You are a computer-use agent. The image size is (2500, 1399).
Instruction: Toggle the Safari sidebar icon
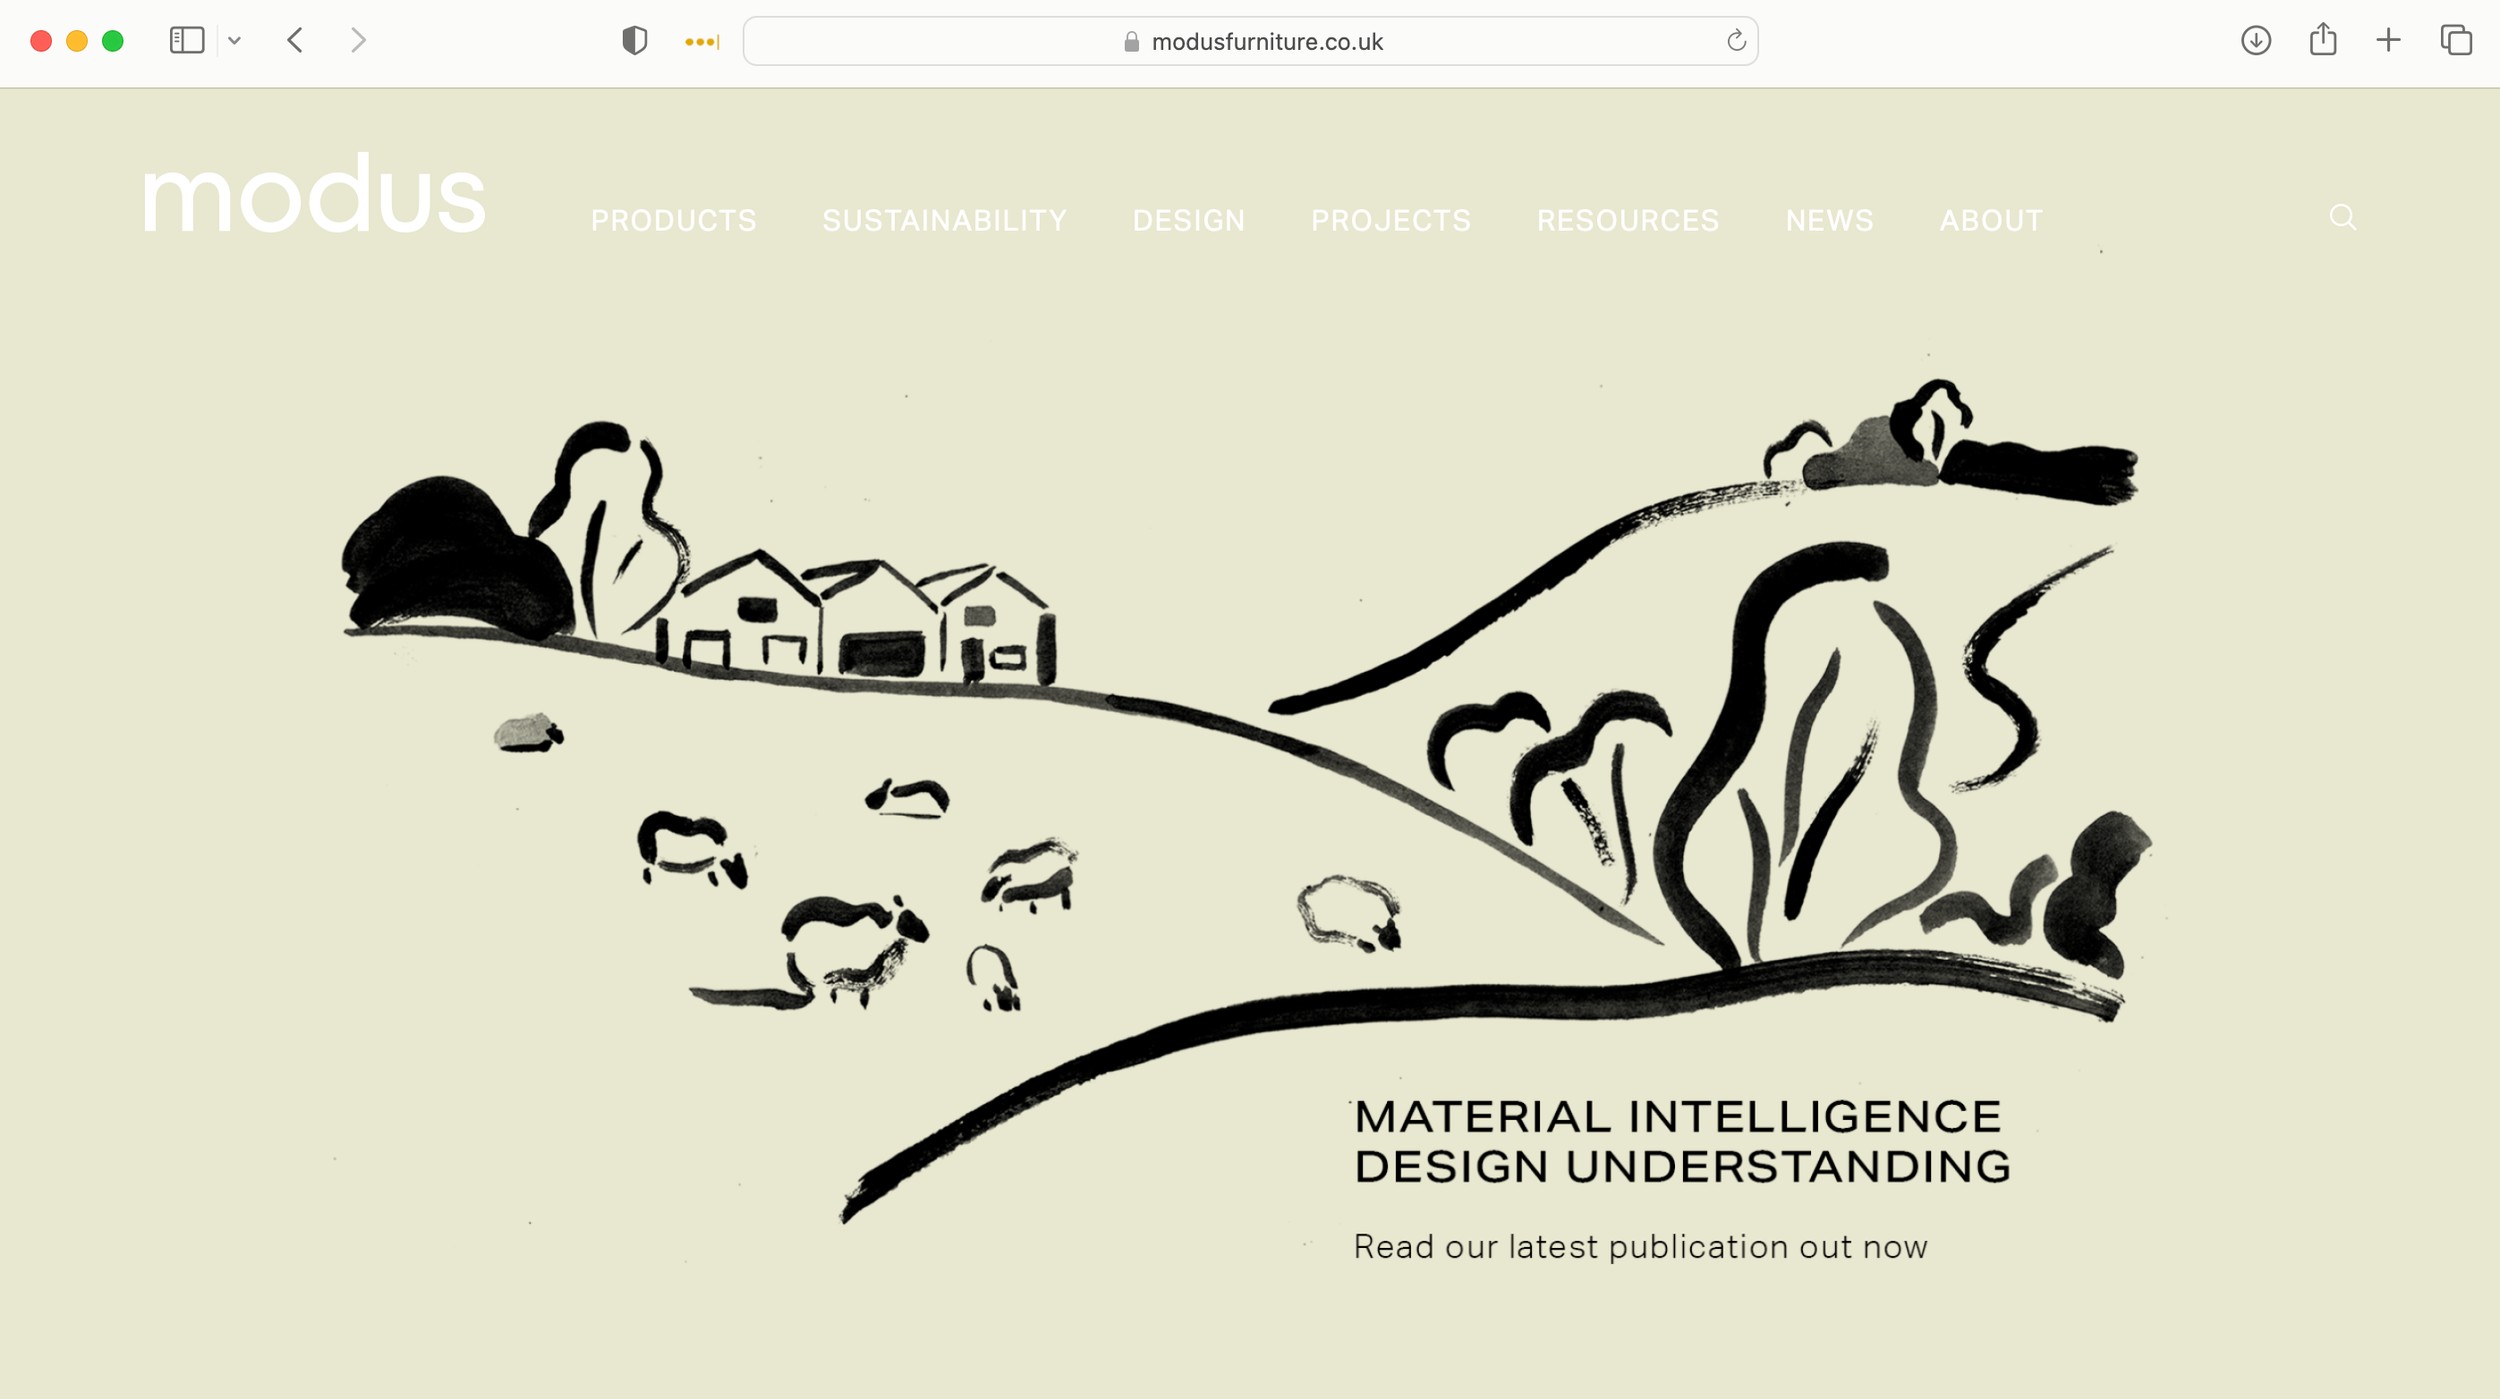(187, 40)
